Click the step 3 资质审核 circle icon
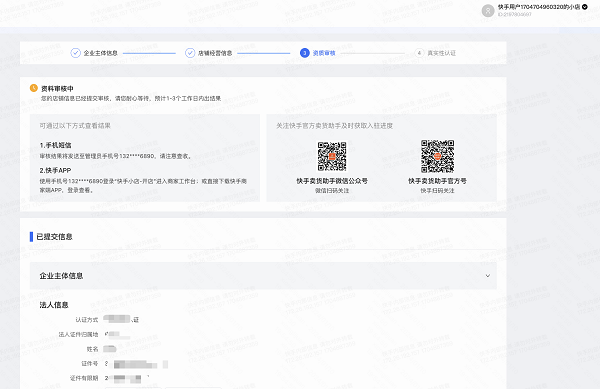Viewport: 600px width, 389px height. pos(305,53)
